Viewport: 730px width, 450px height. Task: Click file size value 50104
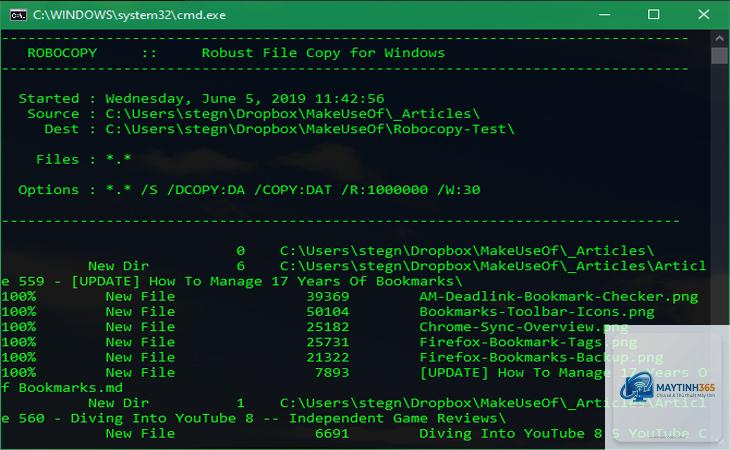[328, 312]
